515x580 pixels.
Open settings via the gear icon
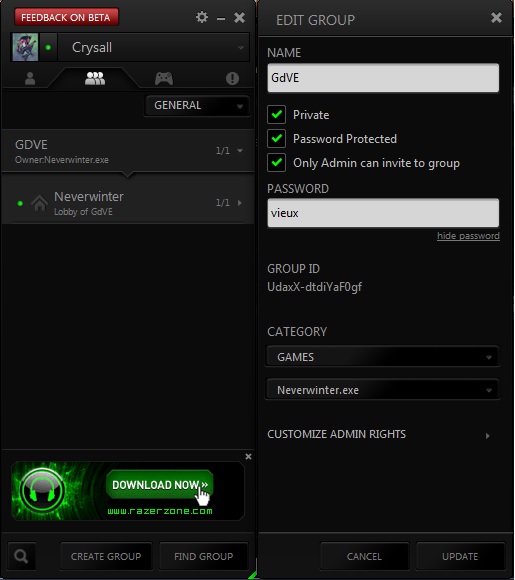coord(202,17)
